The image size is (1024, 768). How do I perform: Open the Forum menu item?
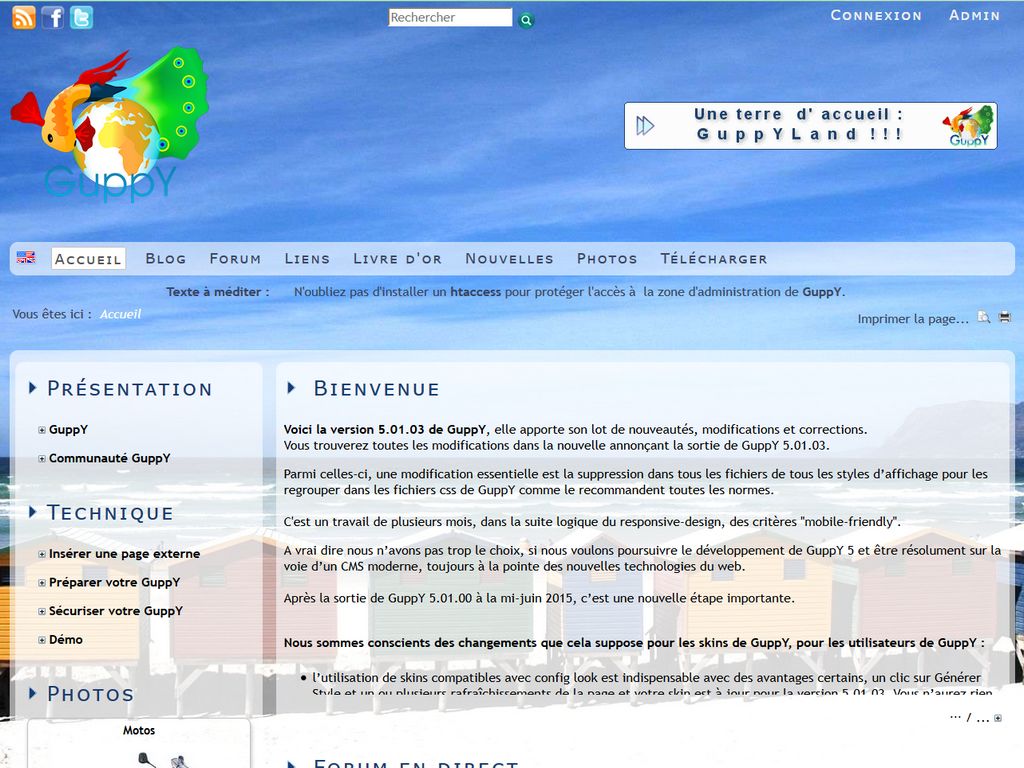pyautogui.click(x=235, y=258)
